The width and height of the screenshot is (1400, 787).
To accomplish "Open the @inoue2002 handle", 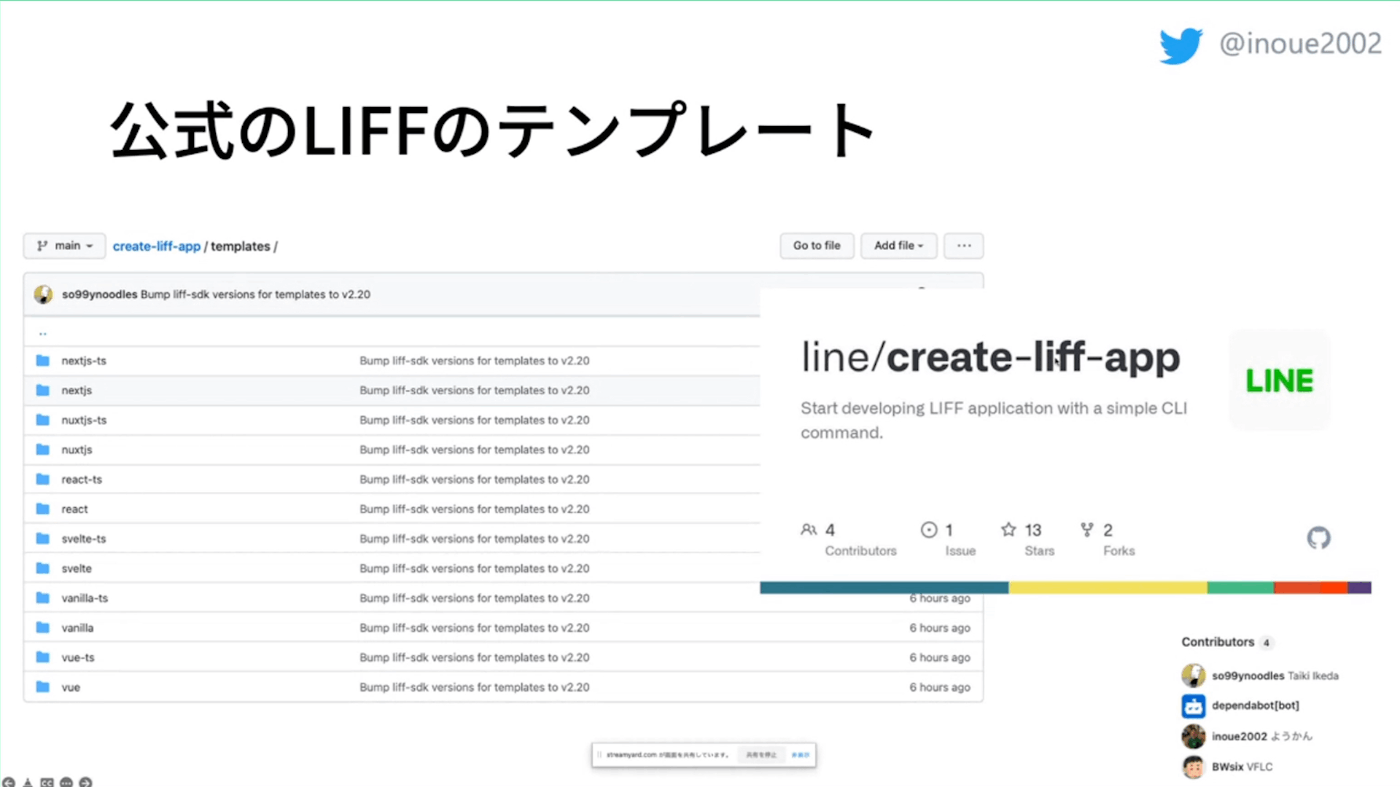I will point(1300,44).
